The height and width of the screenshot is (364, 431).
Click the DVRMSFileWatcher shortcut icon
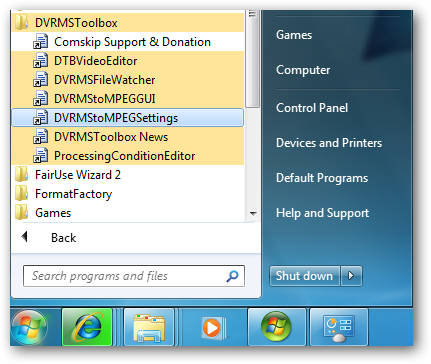tap(41, 80)
